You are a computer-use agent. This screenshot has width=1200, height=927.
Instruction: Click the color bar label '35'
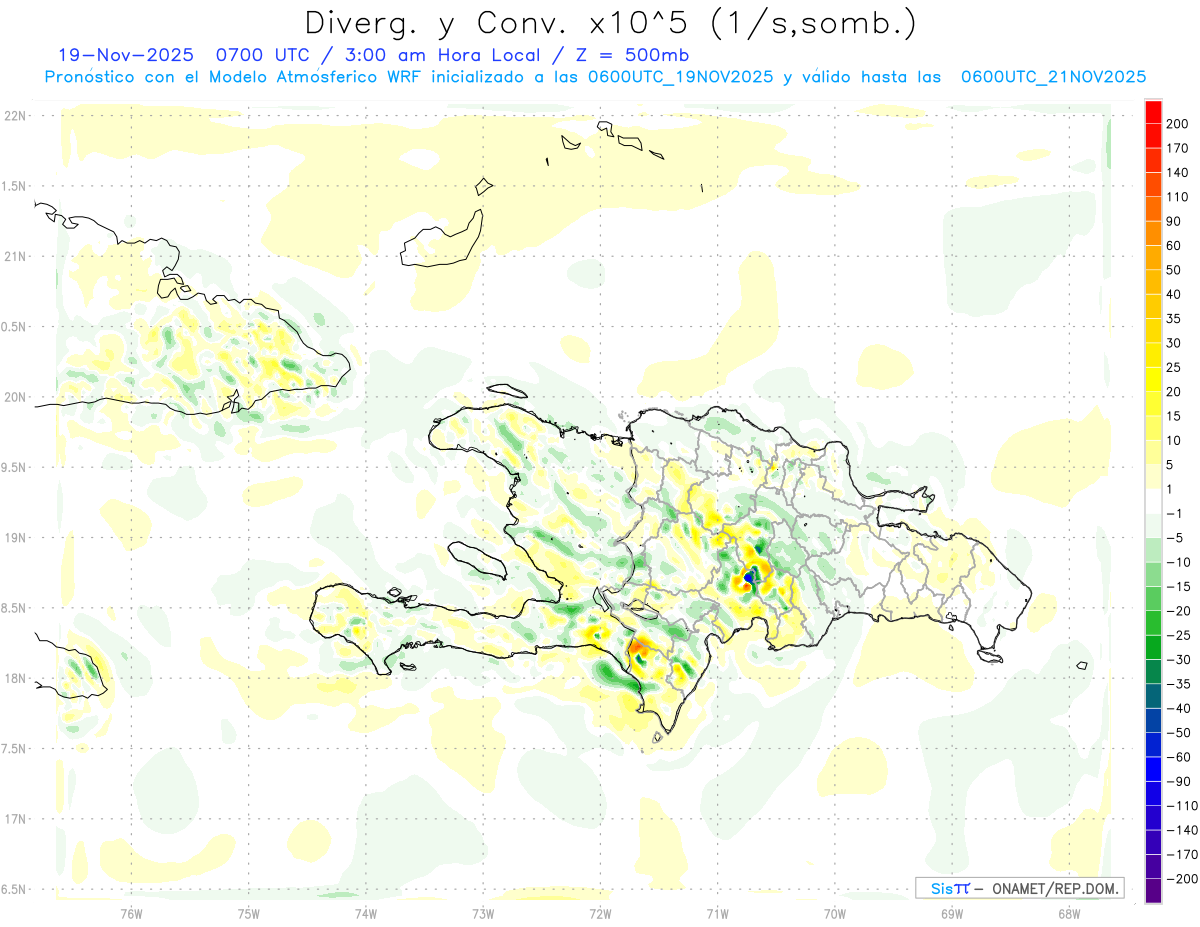(1173, 319)
